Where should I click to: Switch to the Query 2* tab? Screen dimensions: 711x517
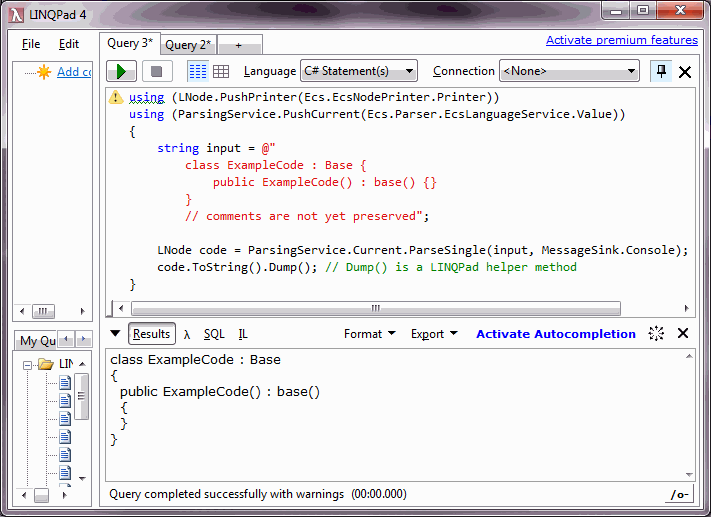pyautogui.click(x=188, y=45)
